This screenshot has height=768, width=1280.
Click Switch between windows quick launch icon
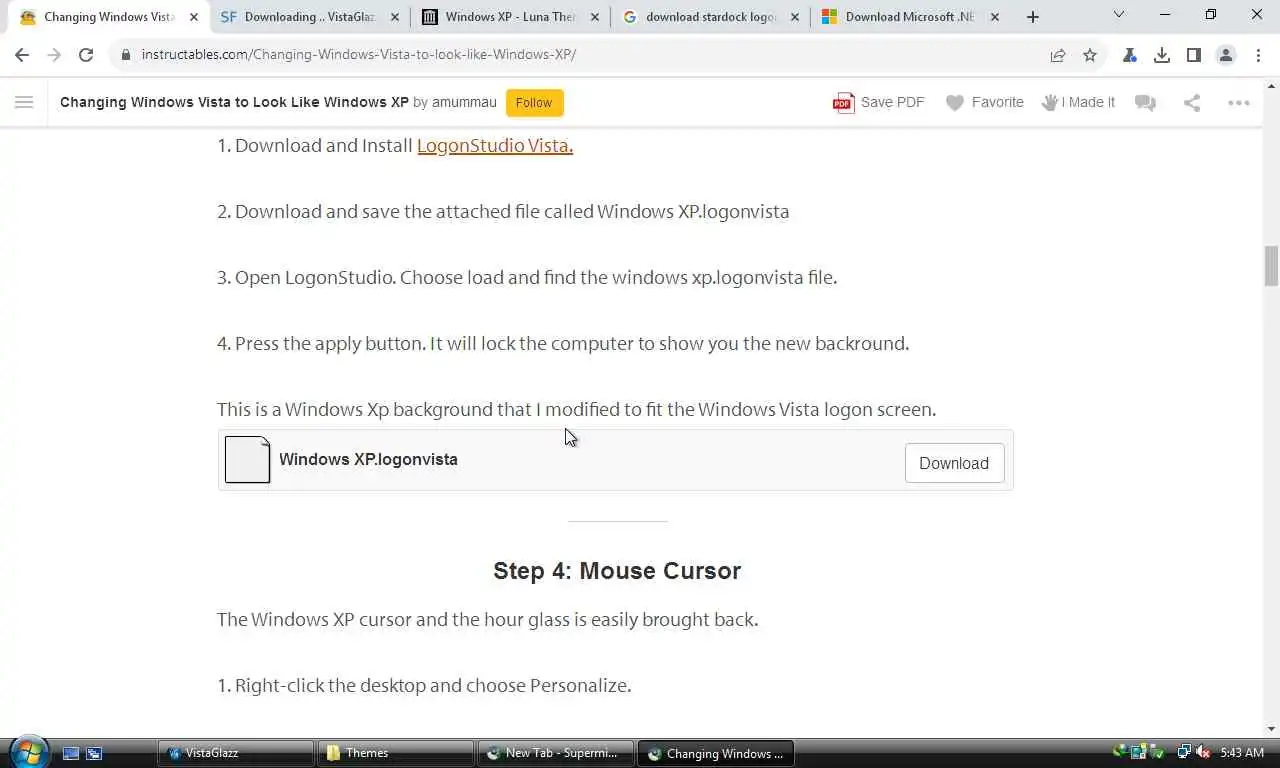pyautogui.click(x=94, y=753)
